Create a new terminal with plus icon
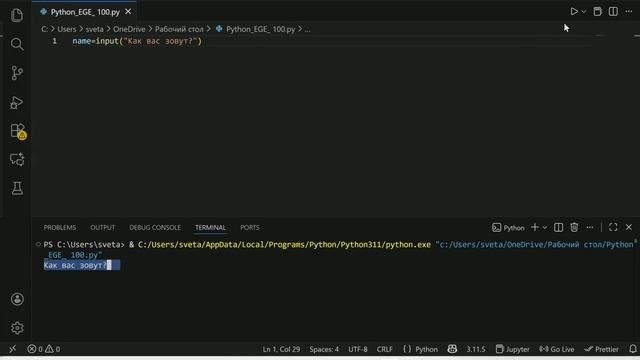 pos(535,227)
